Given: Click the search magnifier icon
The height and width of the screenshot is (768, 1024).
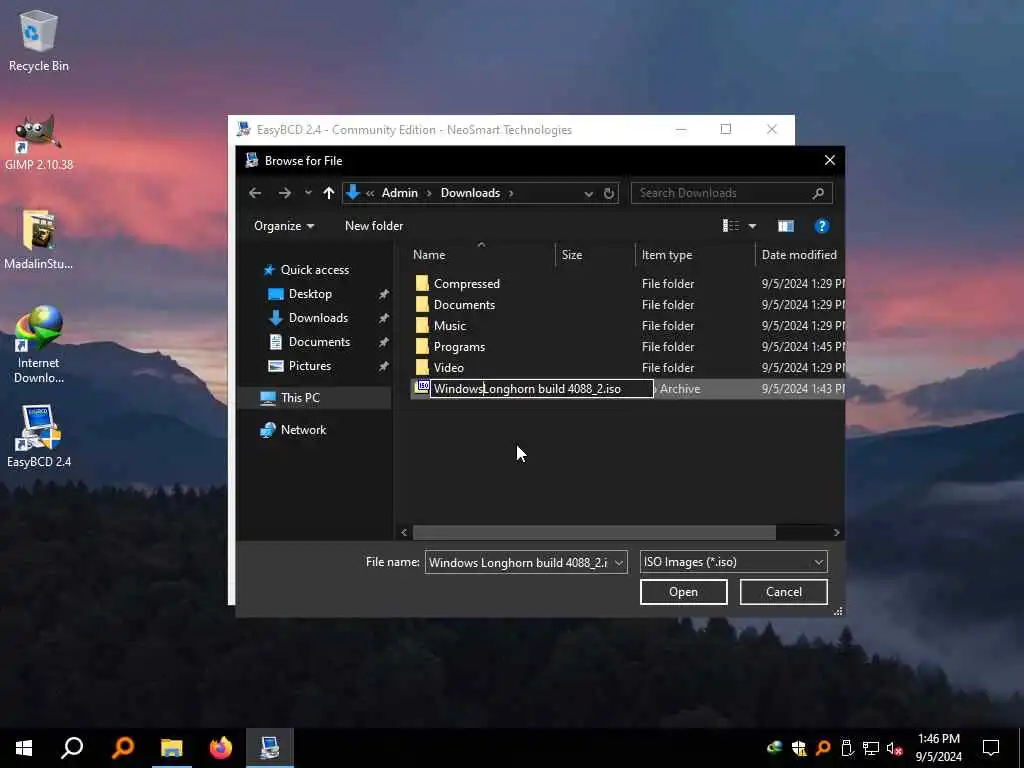Looking at the screenshot, I should pyautogui.click(x=818, y=193).
